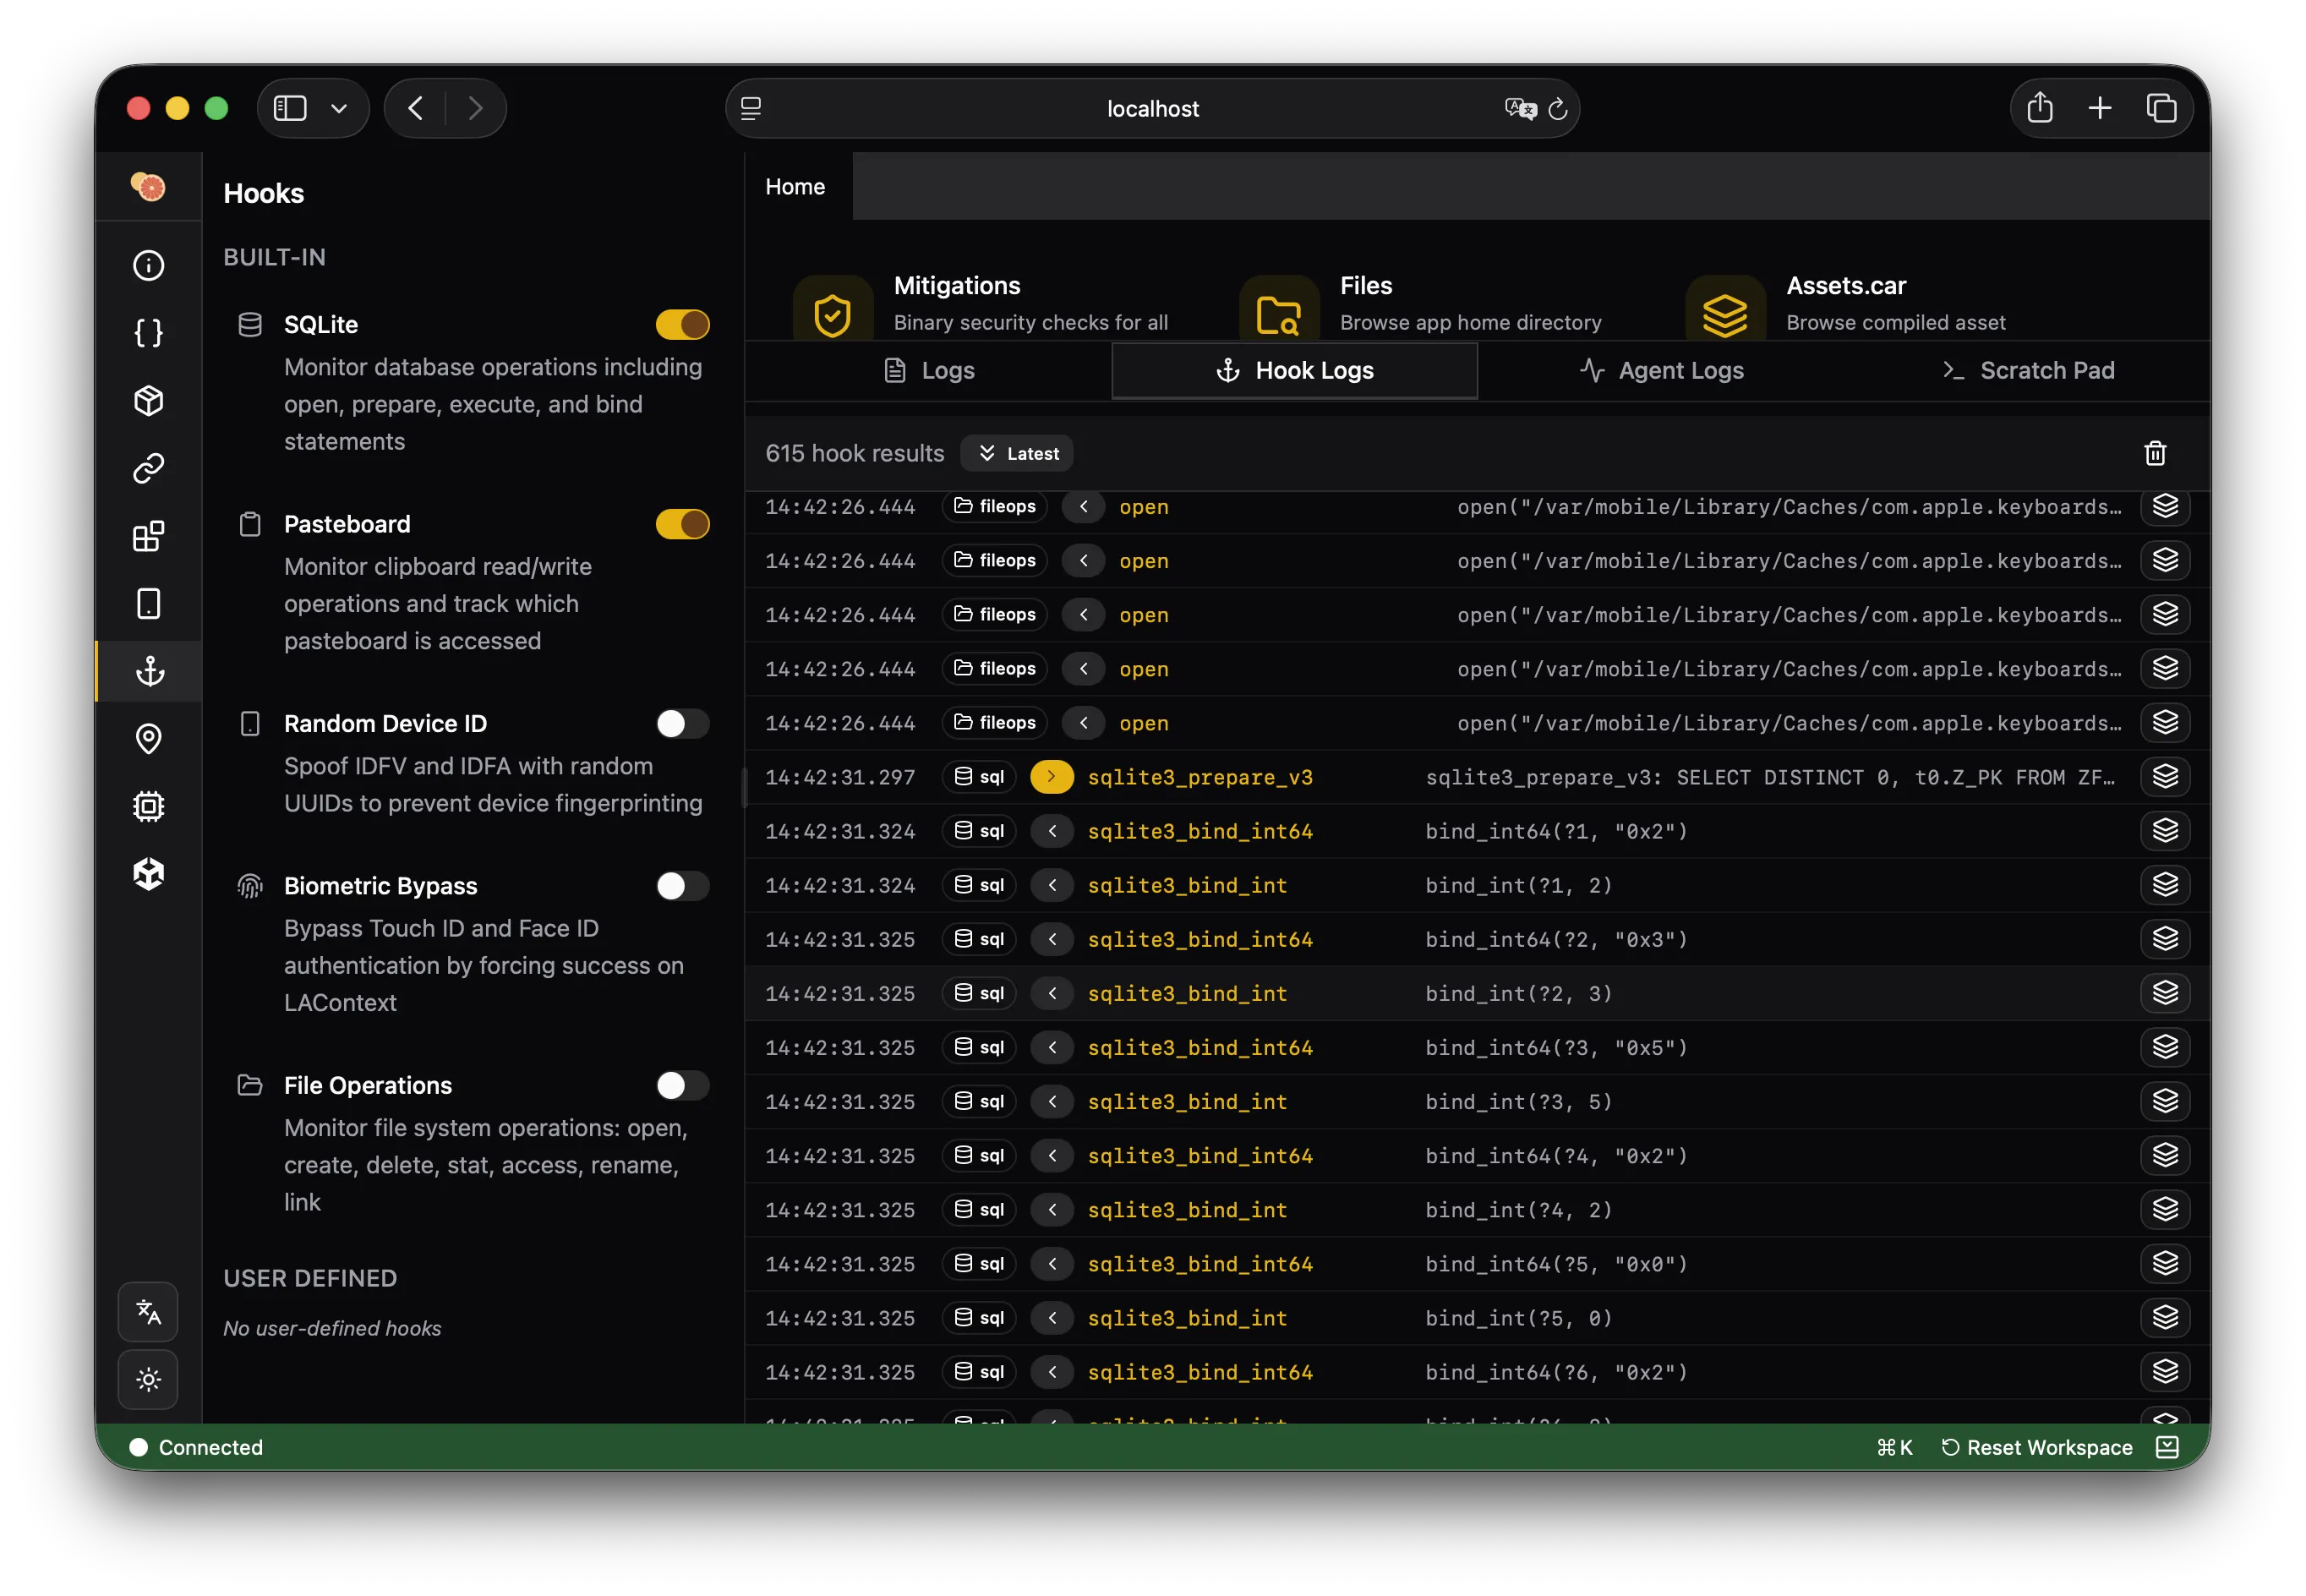Turn on the Biometric Bypass switch

682,886
